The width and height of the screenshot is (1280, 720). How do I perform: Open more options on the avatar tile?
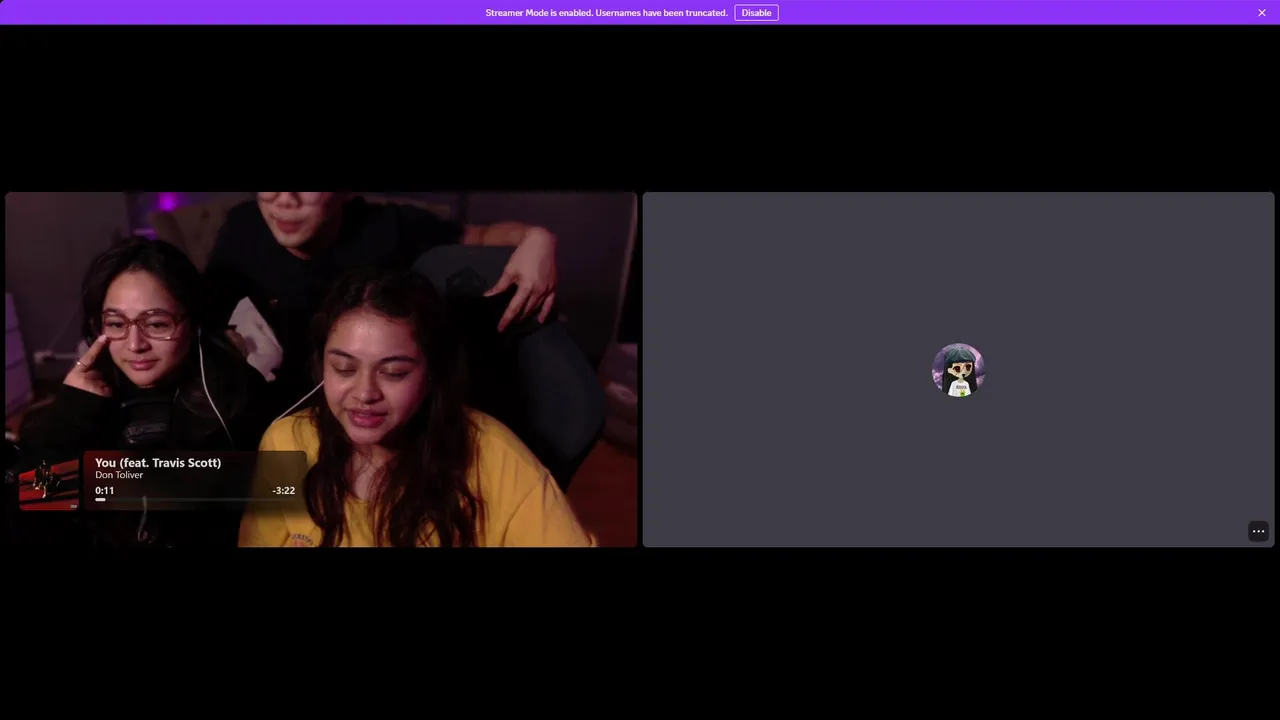coord(1258,531)
